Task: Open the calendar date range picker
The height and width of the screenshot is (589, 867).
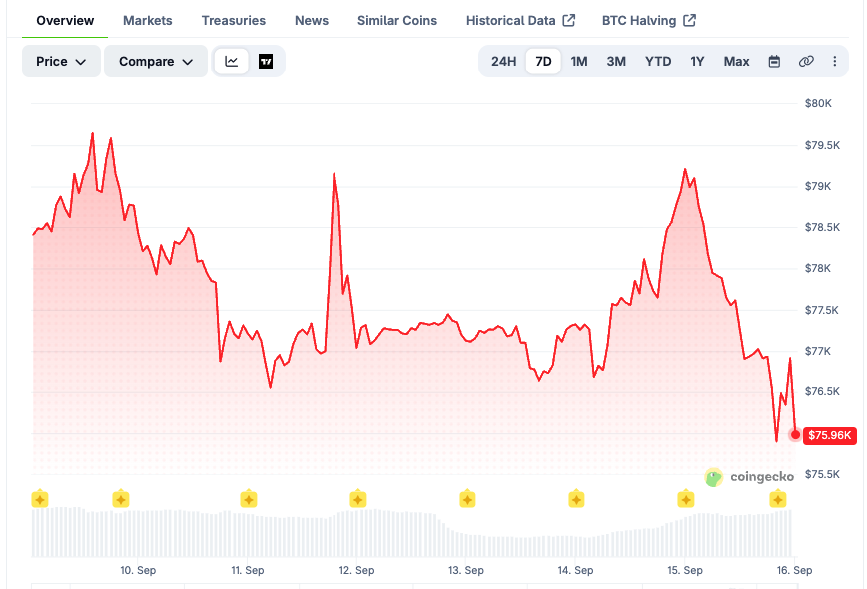Action: [x=774, y=61]
